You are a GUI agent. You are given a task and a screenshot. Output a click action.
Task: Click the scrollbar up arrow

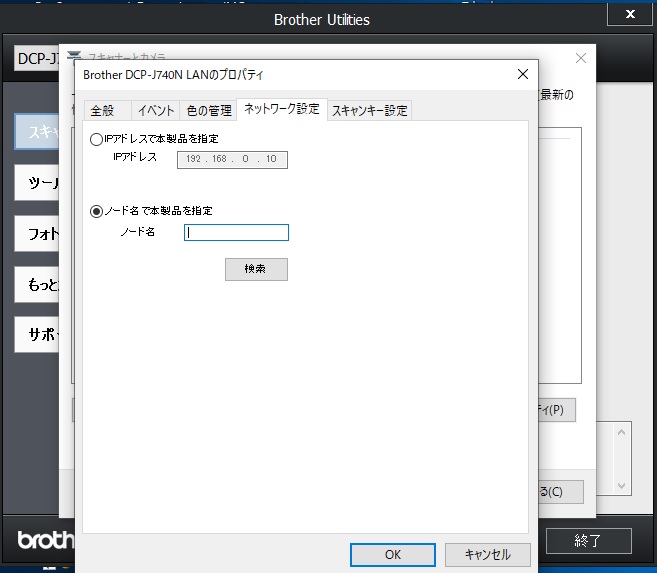621,431
